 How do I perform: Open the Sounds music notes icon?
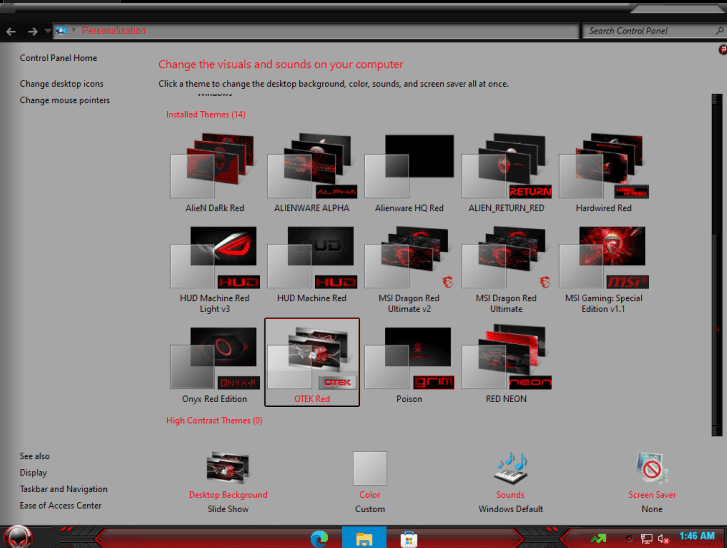(510, 468)
